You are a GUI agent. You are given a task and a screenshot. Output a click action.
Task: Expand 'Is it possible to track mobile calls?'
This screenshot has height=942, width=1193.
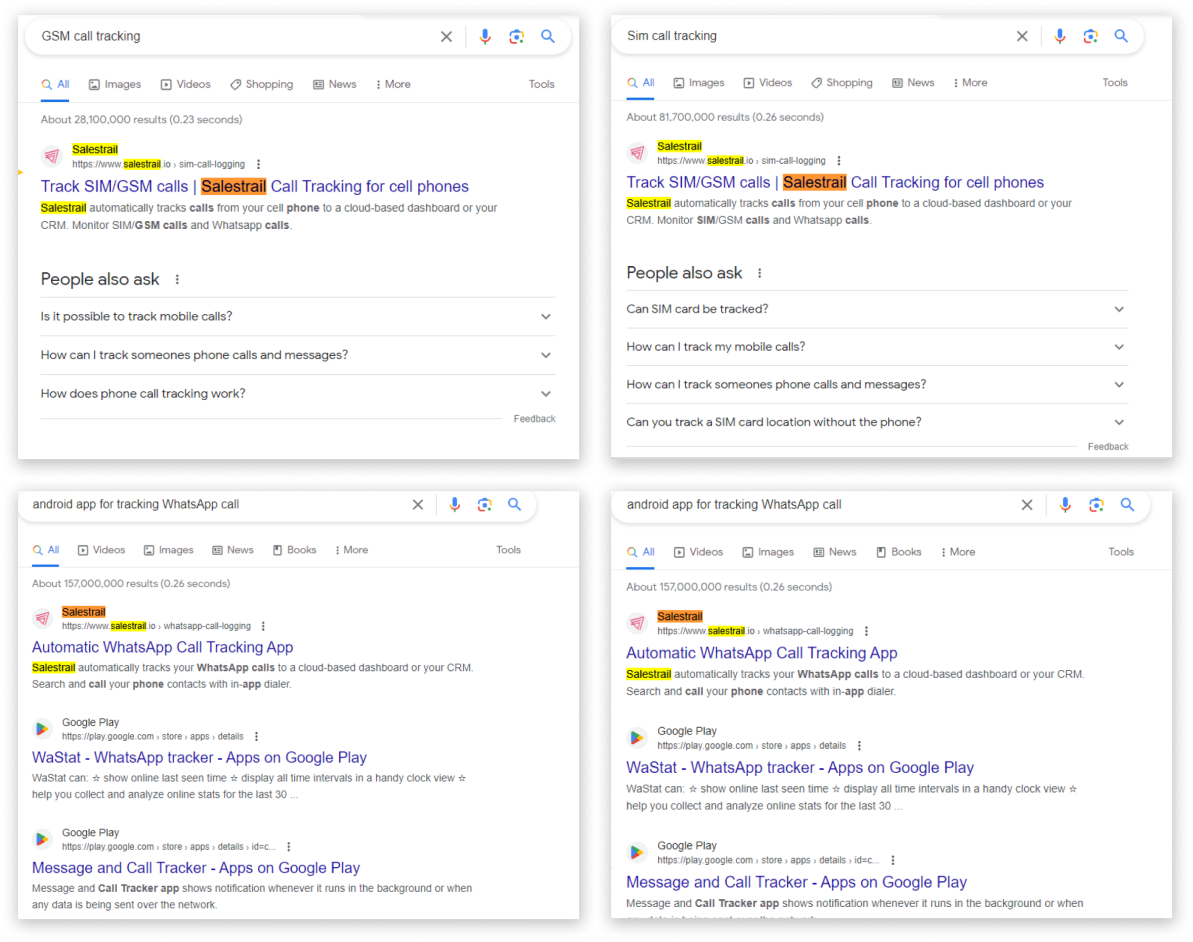click(297, 317)
